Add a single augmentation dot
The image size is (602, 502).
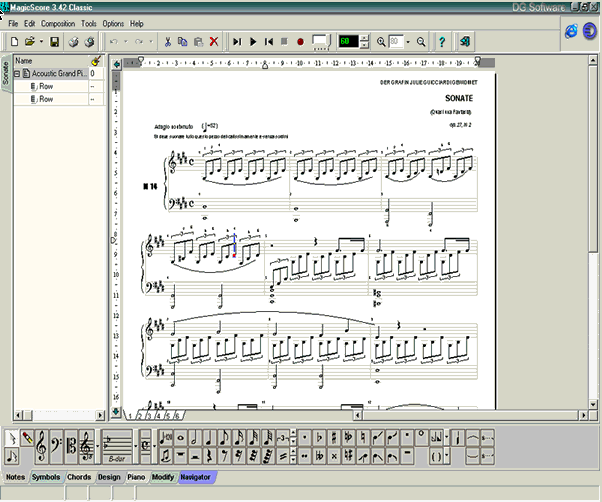pos(305,438)
